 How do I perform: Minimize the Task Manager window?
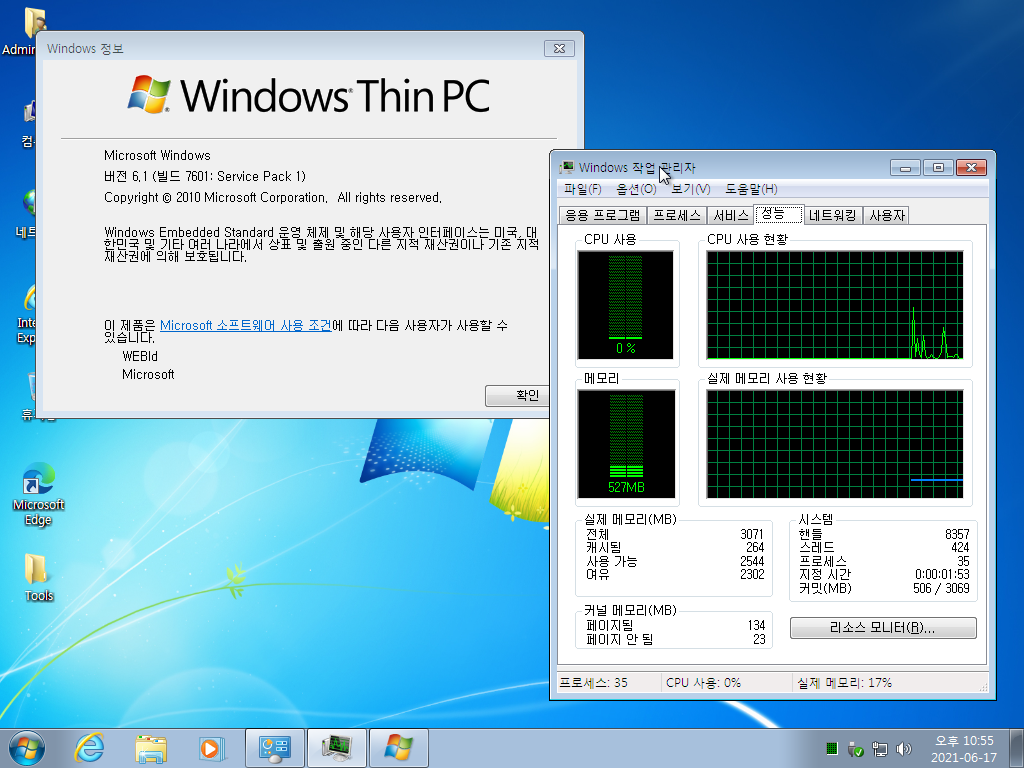tap(905, 168)
